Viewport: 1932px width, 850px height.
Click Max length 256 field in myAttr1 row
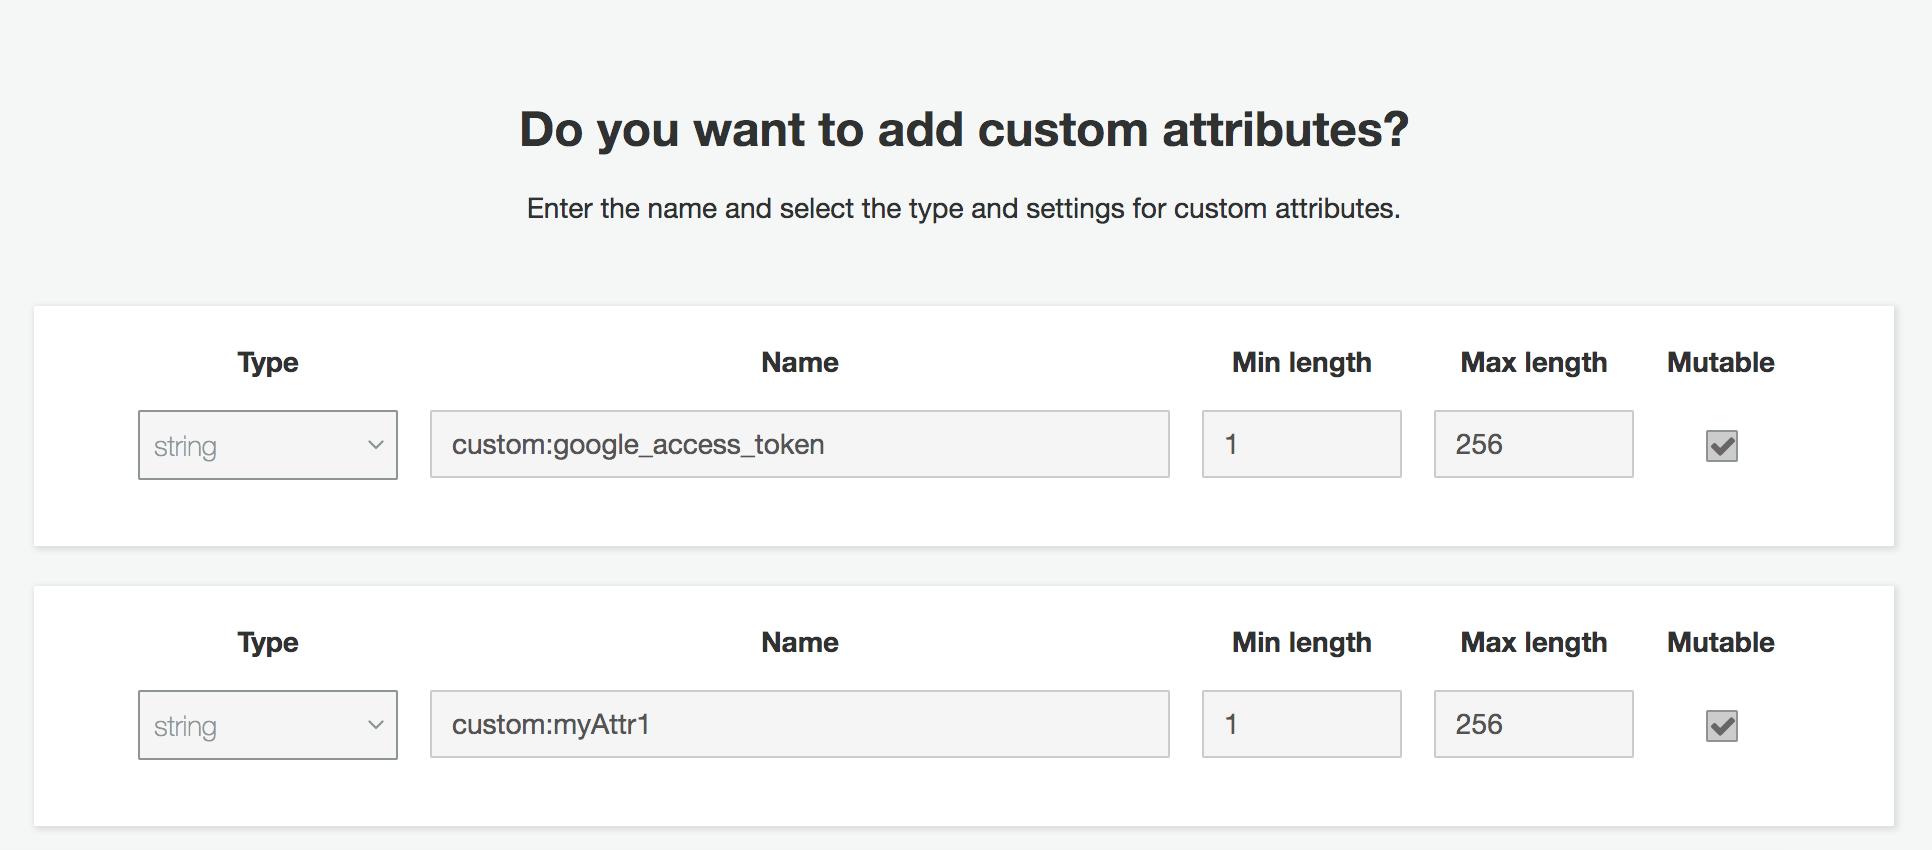pos(1533,724)
